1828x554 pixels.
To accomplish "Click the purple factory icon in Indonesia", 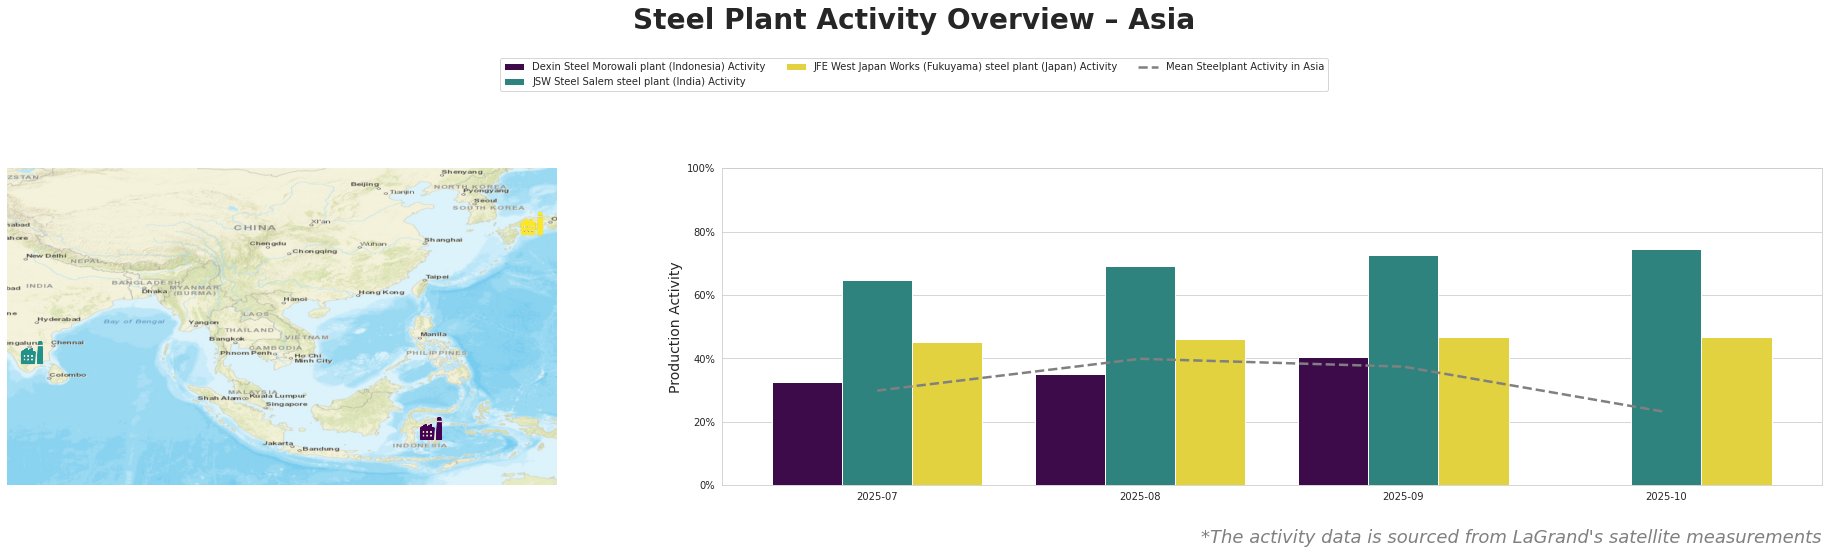I will point(431,430).
